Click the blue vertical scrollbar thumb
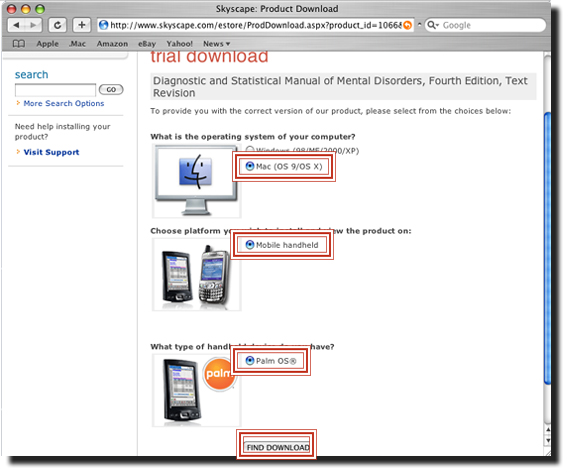Screen dimensions: 570x475 coord(547,248)
